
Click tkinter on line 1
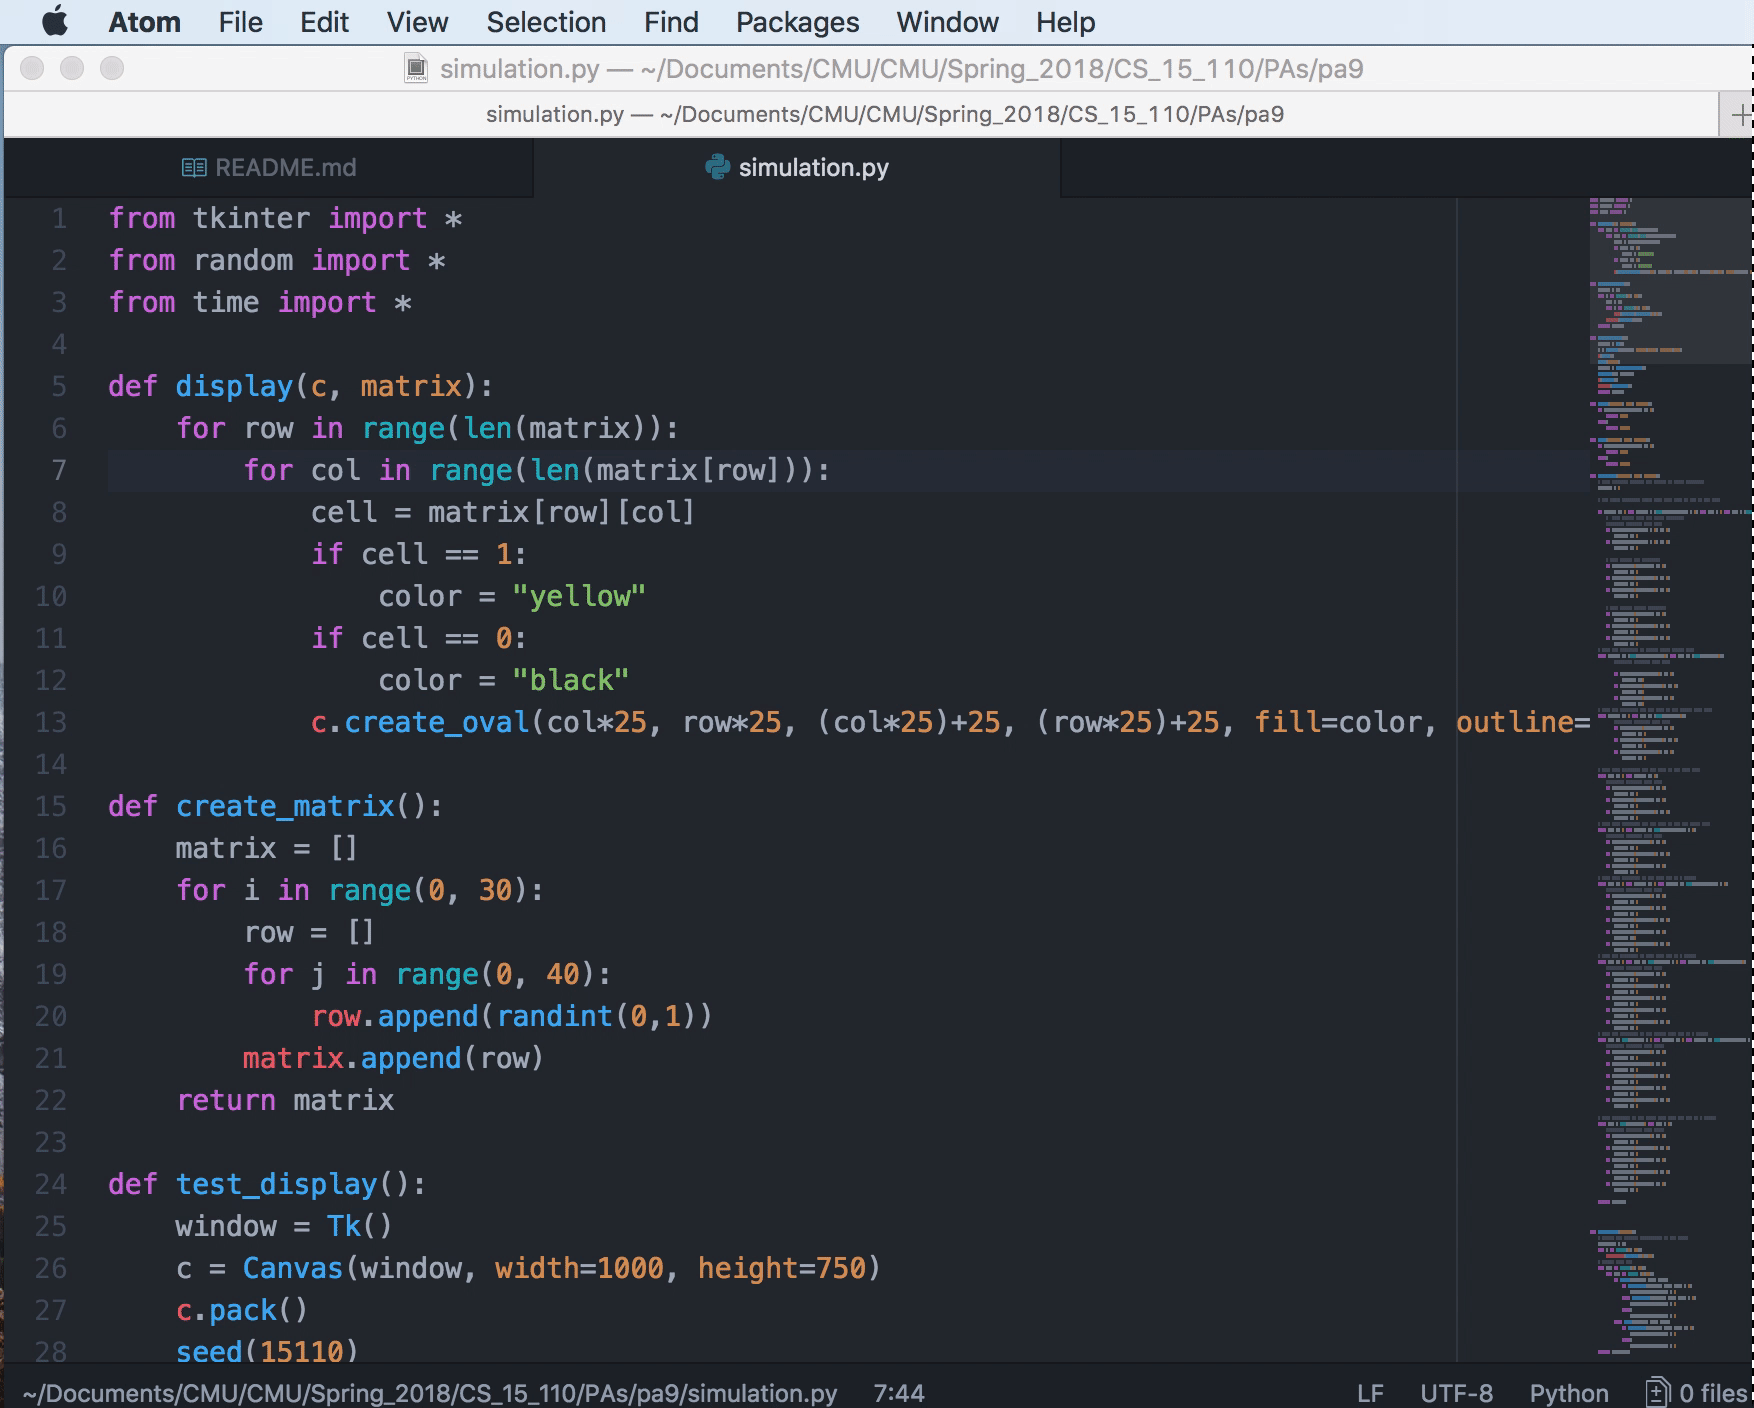(x=251, y=218)
